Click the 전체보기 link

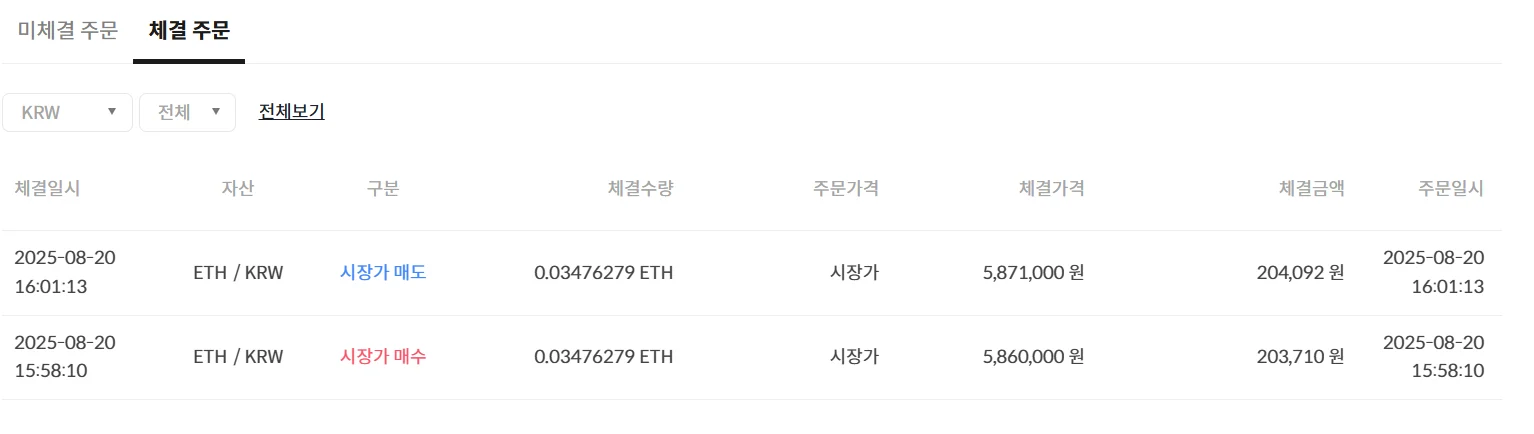291,111
